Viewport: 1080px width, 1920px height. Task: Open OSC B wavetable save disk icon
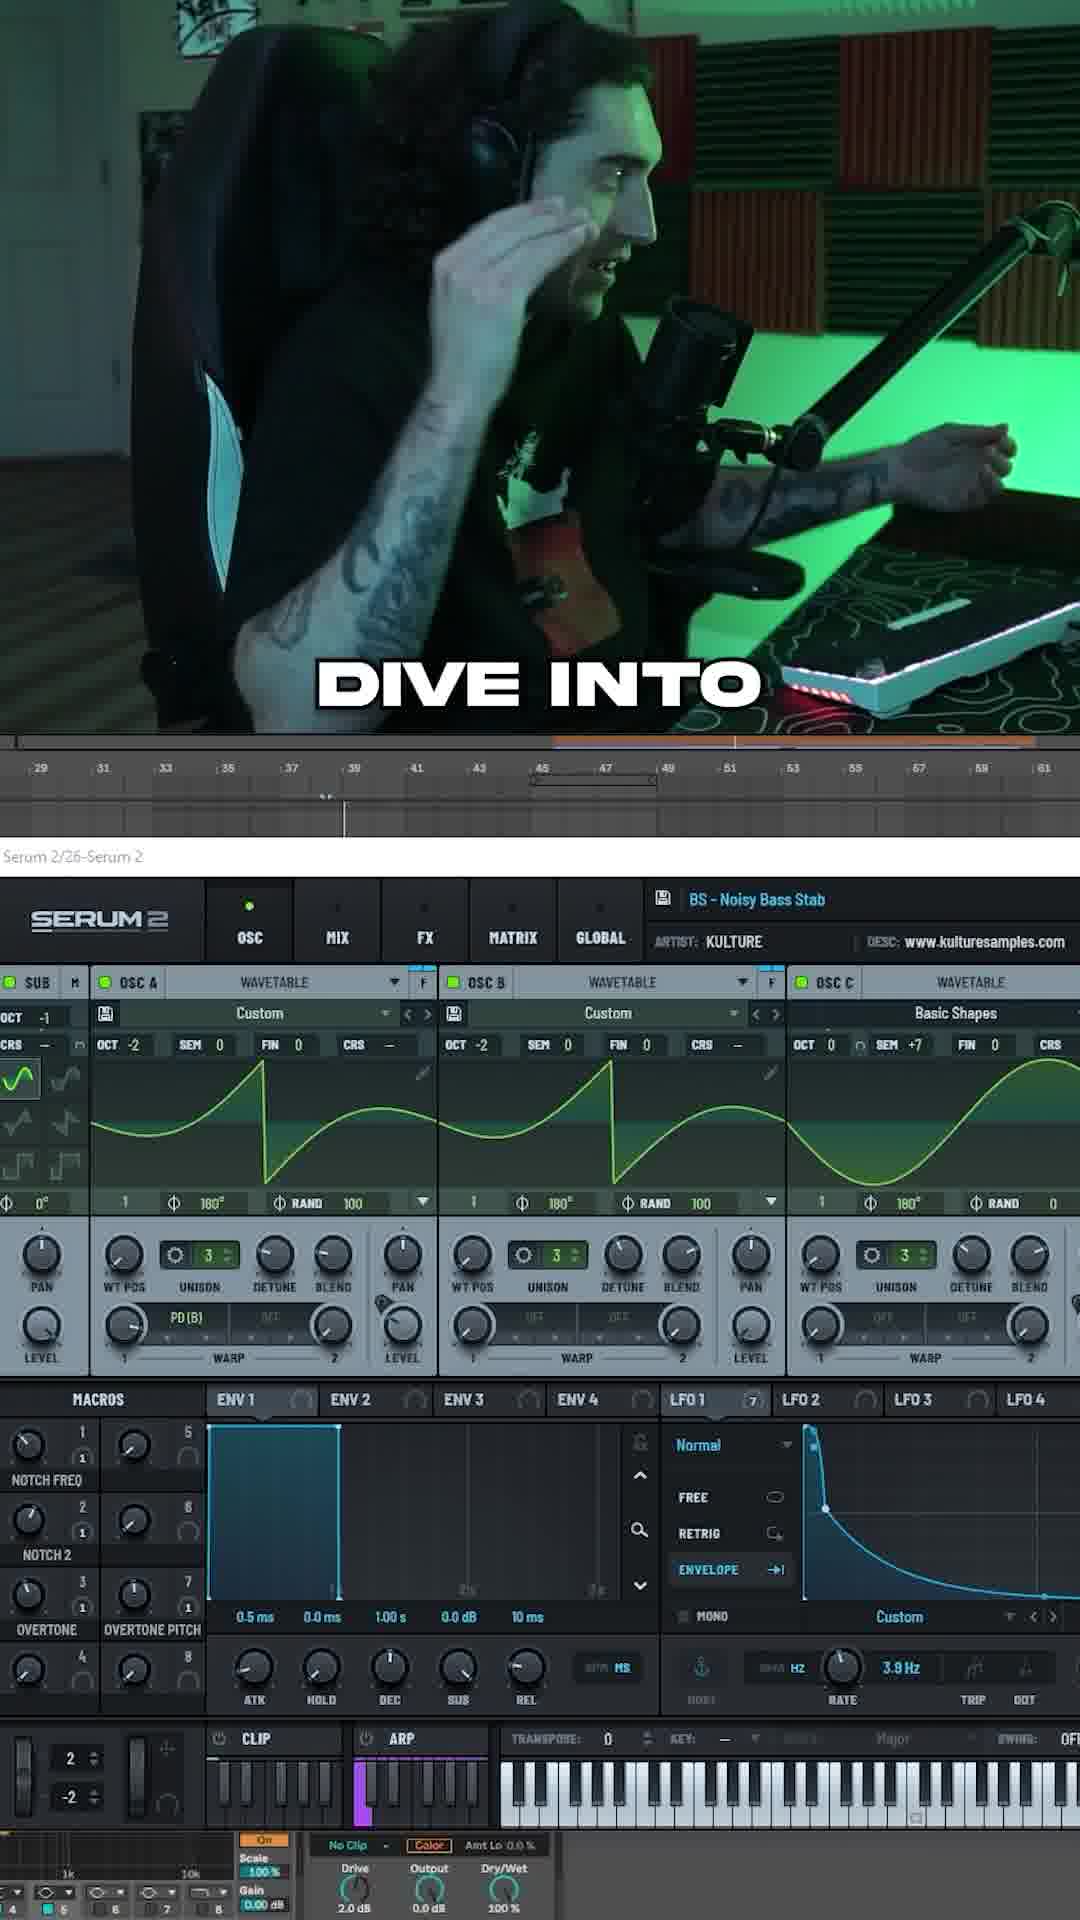(454, 1013)
